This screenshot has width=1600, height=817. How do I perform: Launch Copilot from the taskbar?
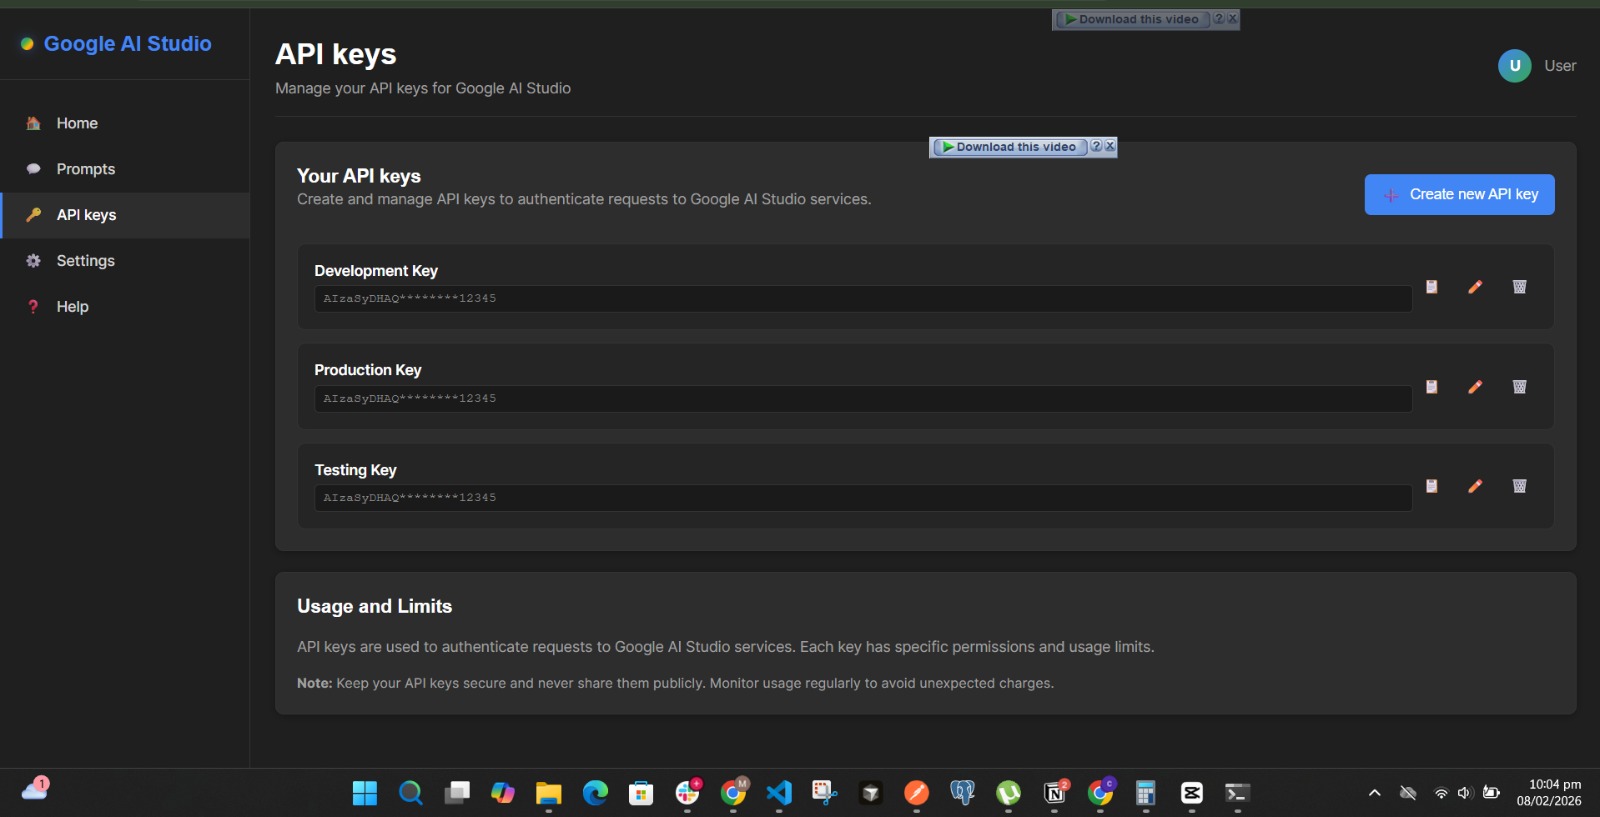(x=503, y=793)
